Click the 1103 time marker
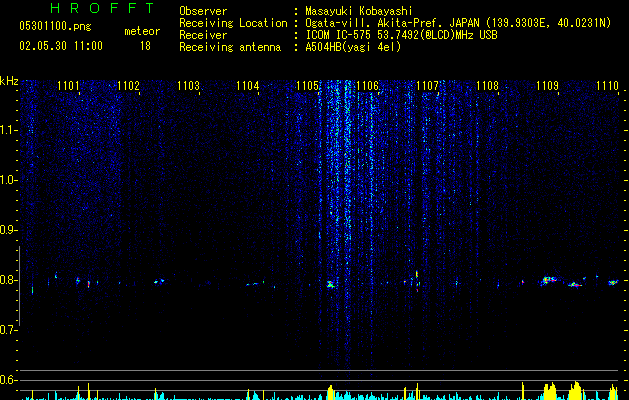This screenshot has width=629, height=400. (x=188, y=86)
